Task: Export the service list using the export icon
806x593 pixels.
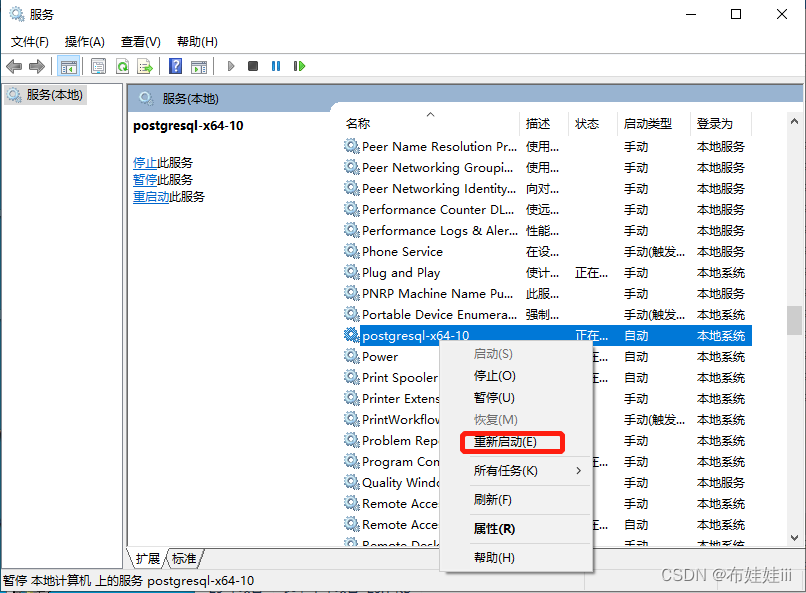Action: point(146,66)
